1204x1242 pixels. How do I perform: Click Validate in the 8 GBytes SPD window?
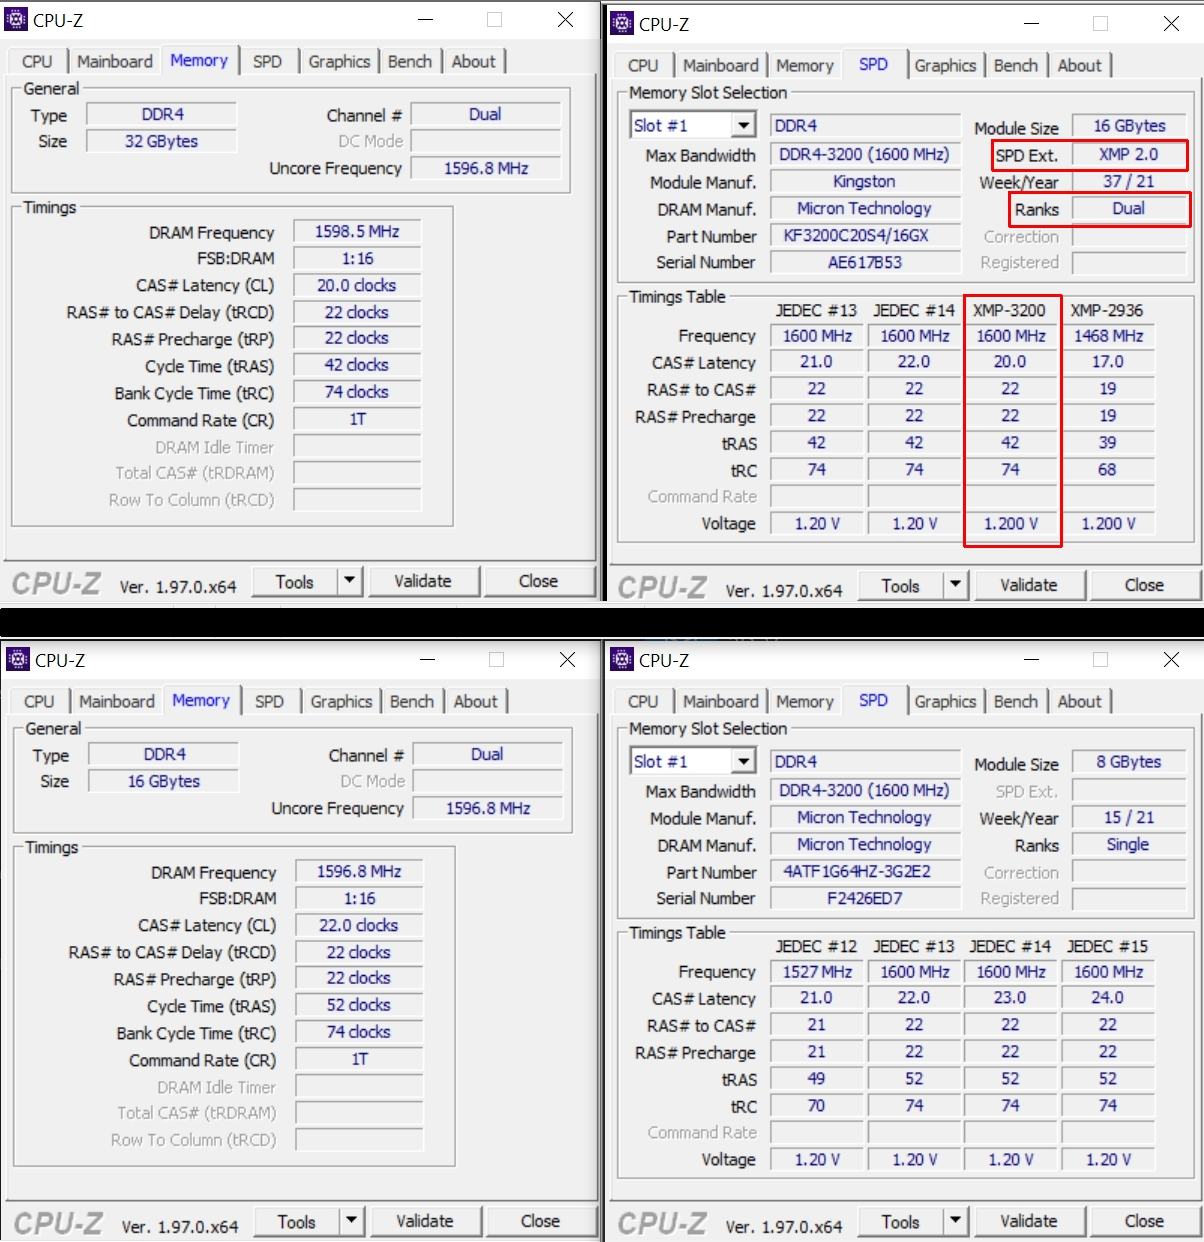pyautogui.click(x=1029, y=1221)
